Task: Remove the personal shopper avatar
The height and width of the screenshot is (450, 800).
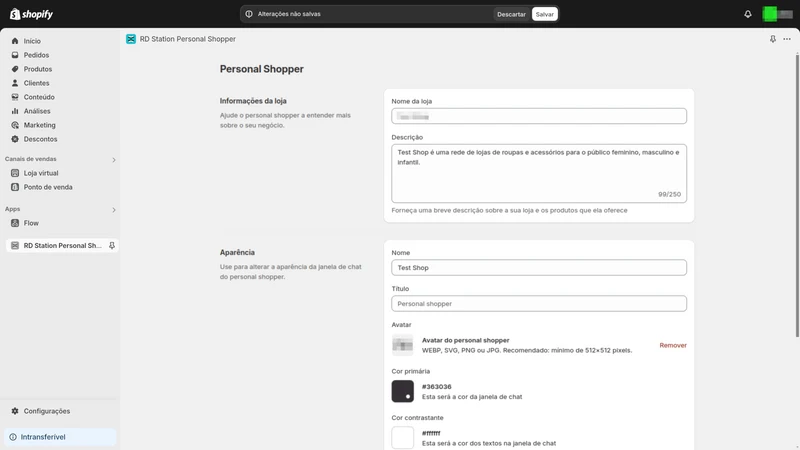Action: [673, 345]
